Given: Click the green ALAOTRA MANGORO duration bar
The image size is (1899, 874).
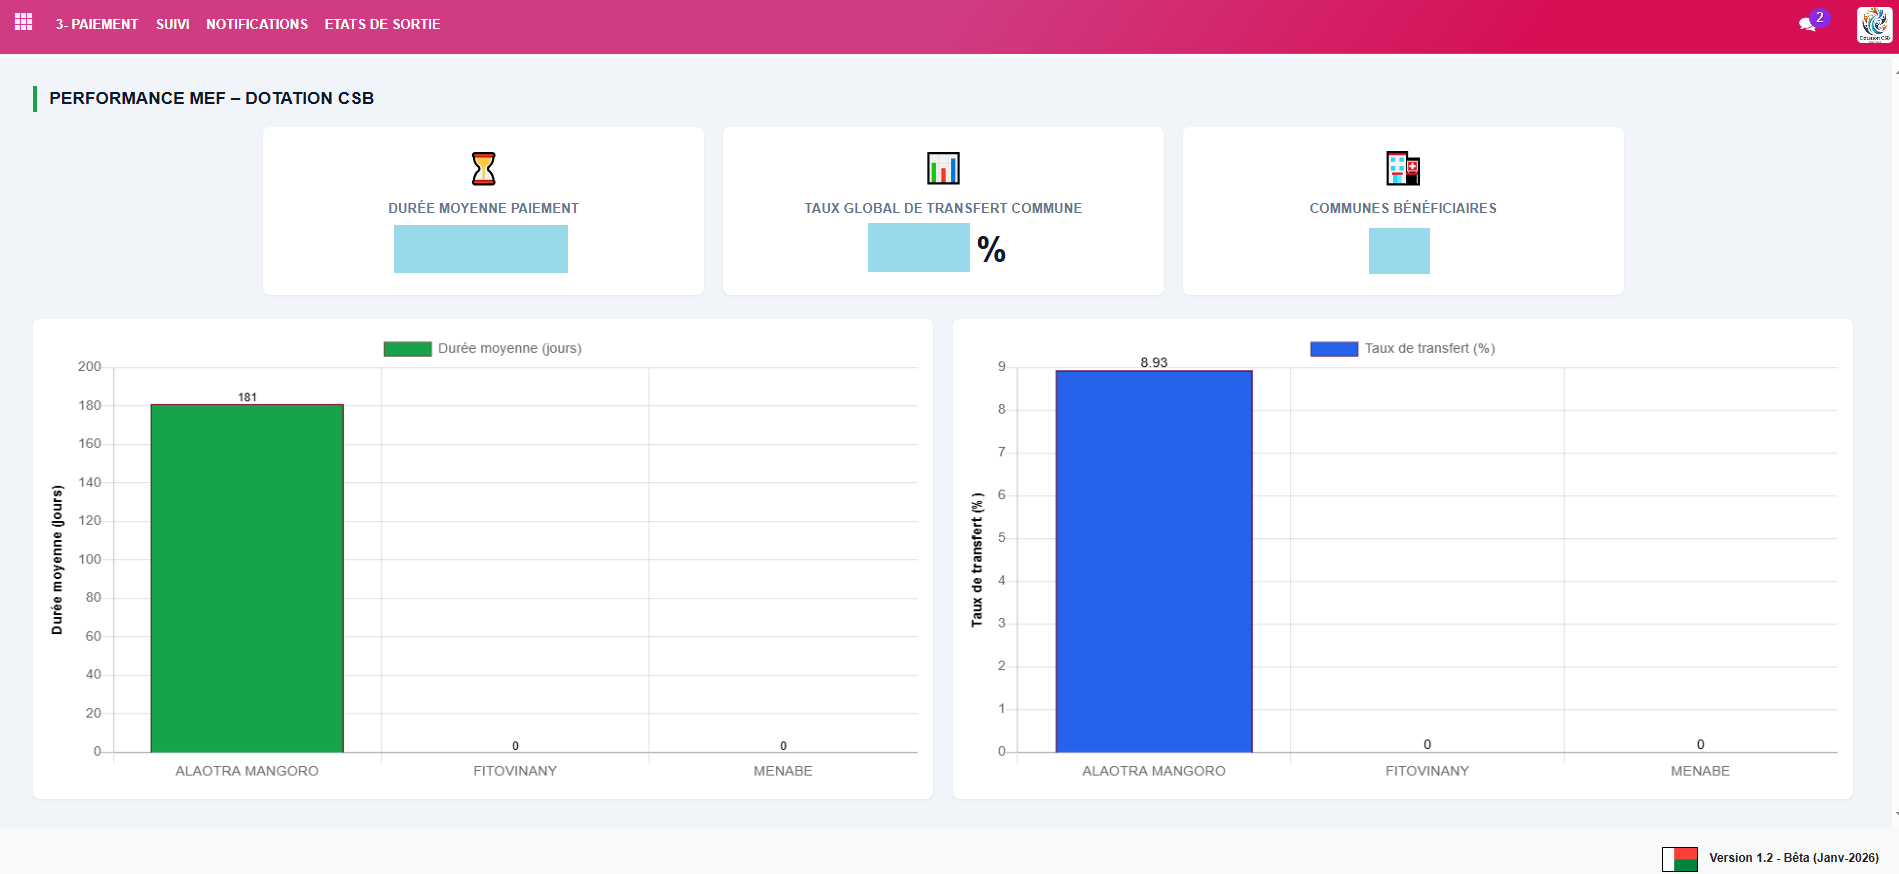Looking at the screenshot, I should click(247, 578).
